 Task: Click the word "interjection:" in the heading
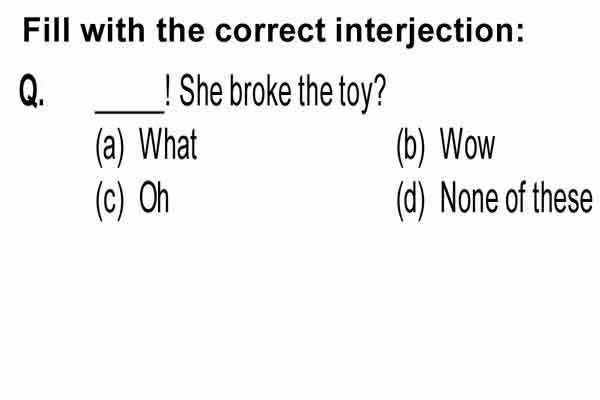(430, 33)
